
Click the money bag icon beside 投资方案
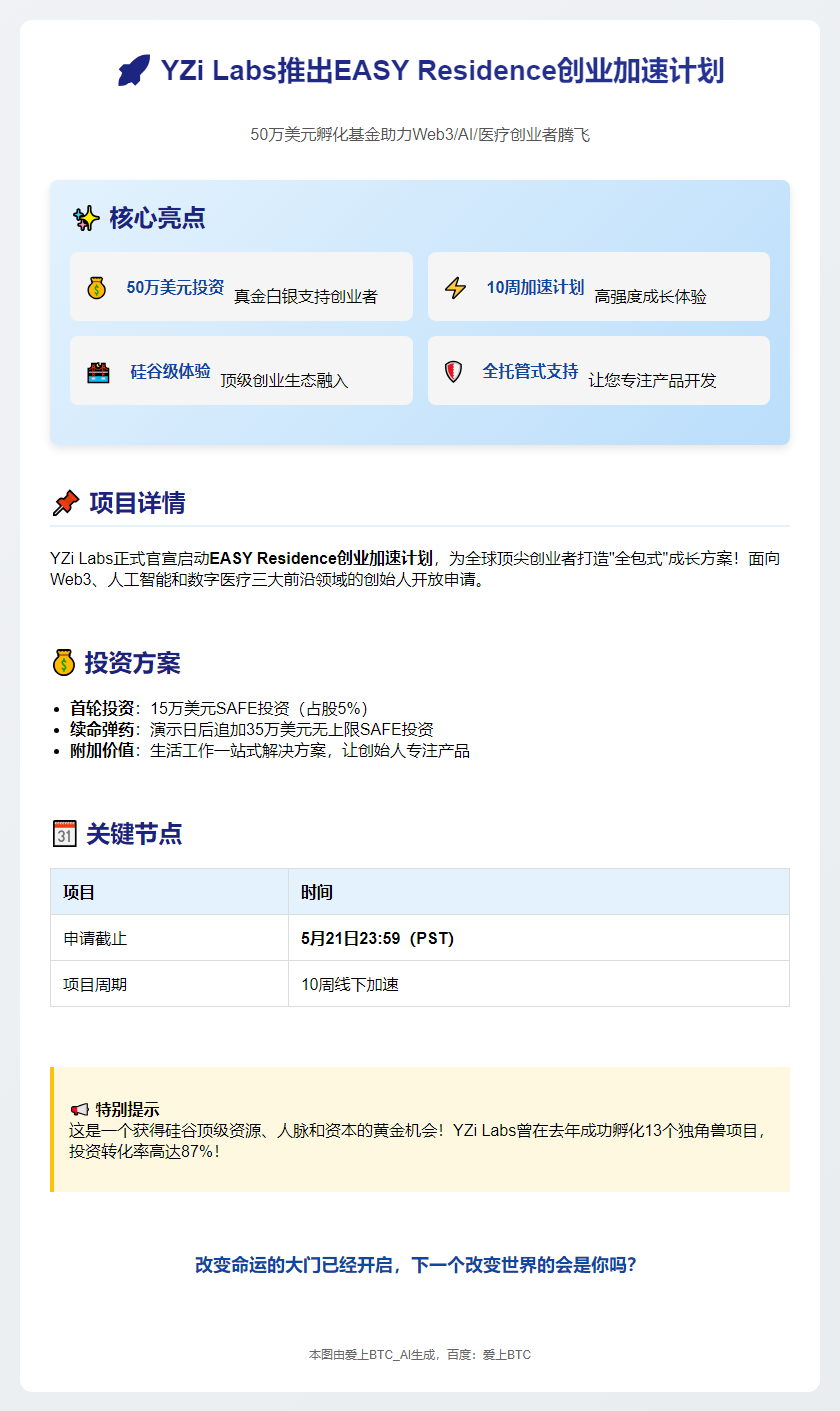64,663
